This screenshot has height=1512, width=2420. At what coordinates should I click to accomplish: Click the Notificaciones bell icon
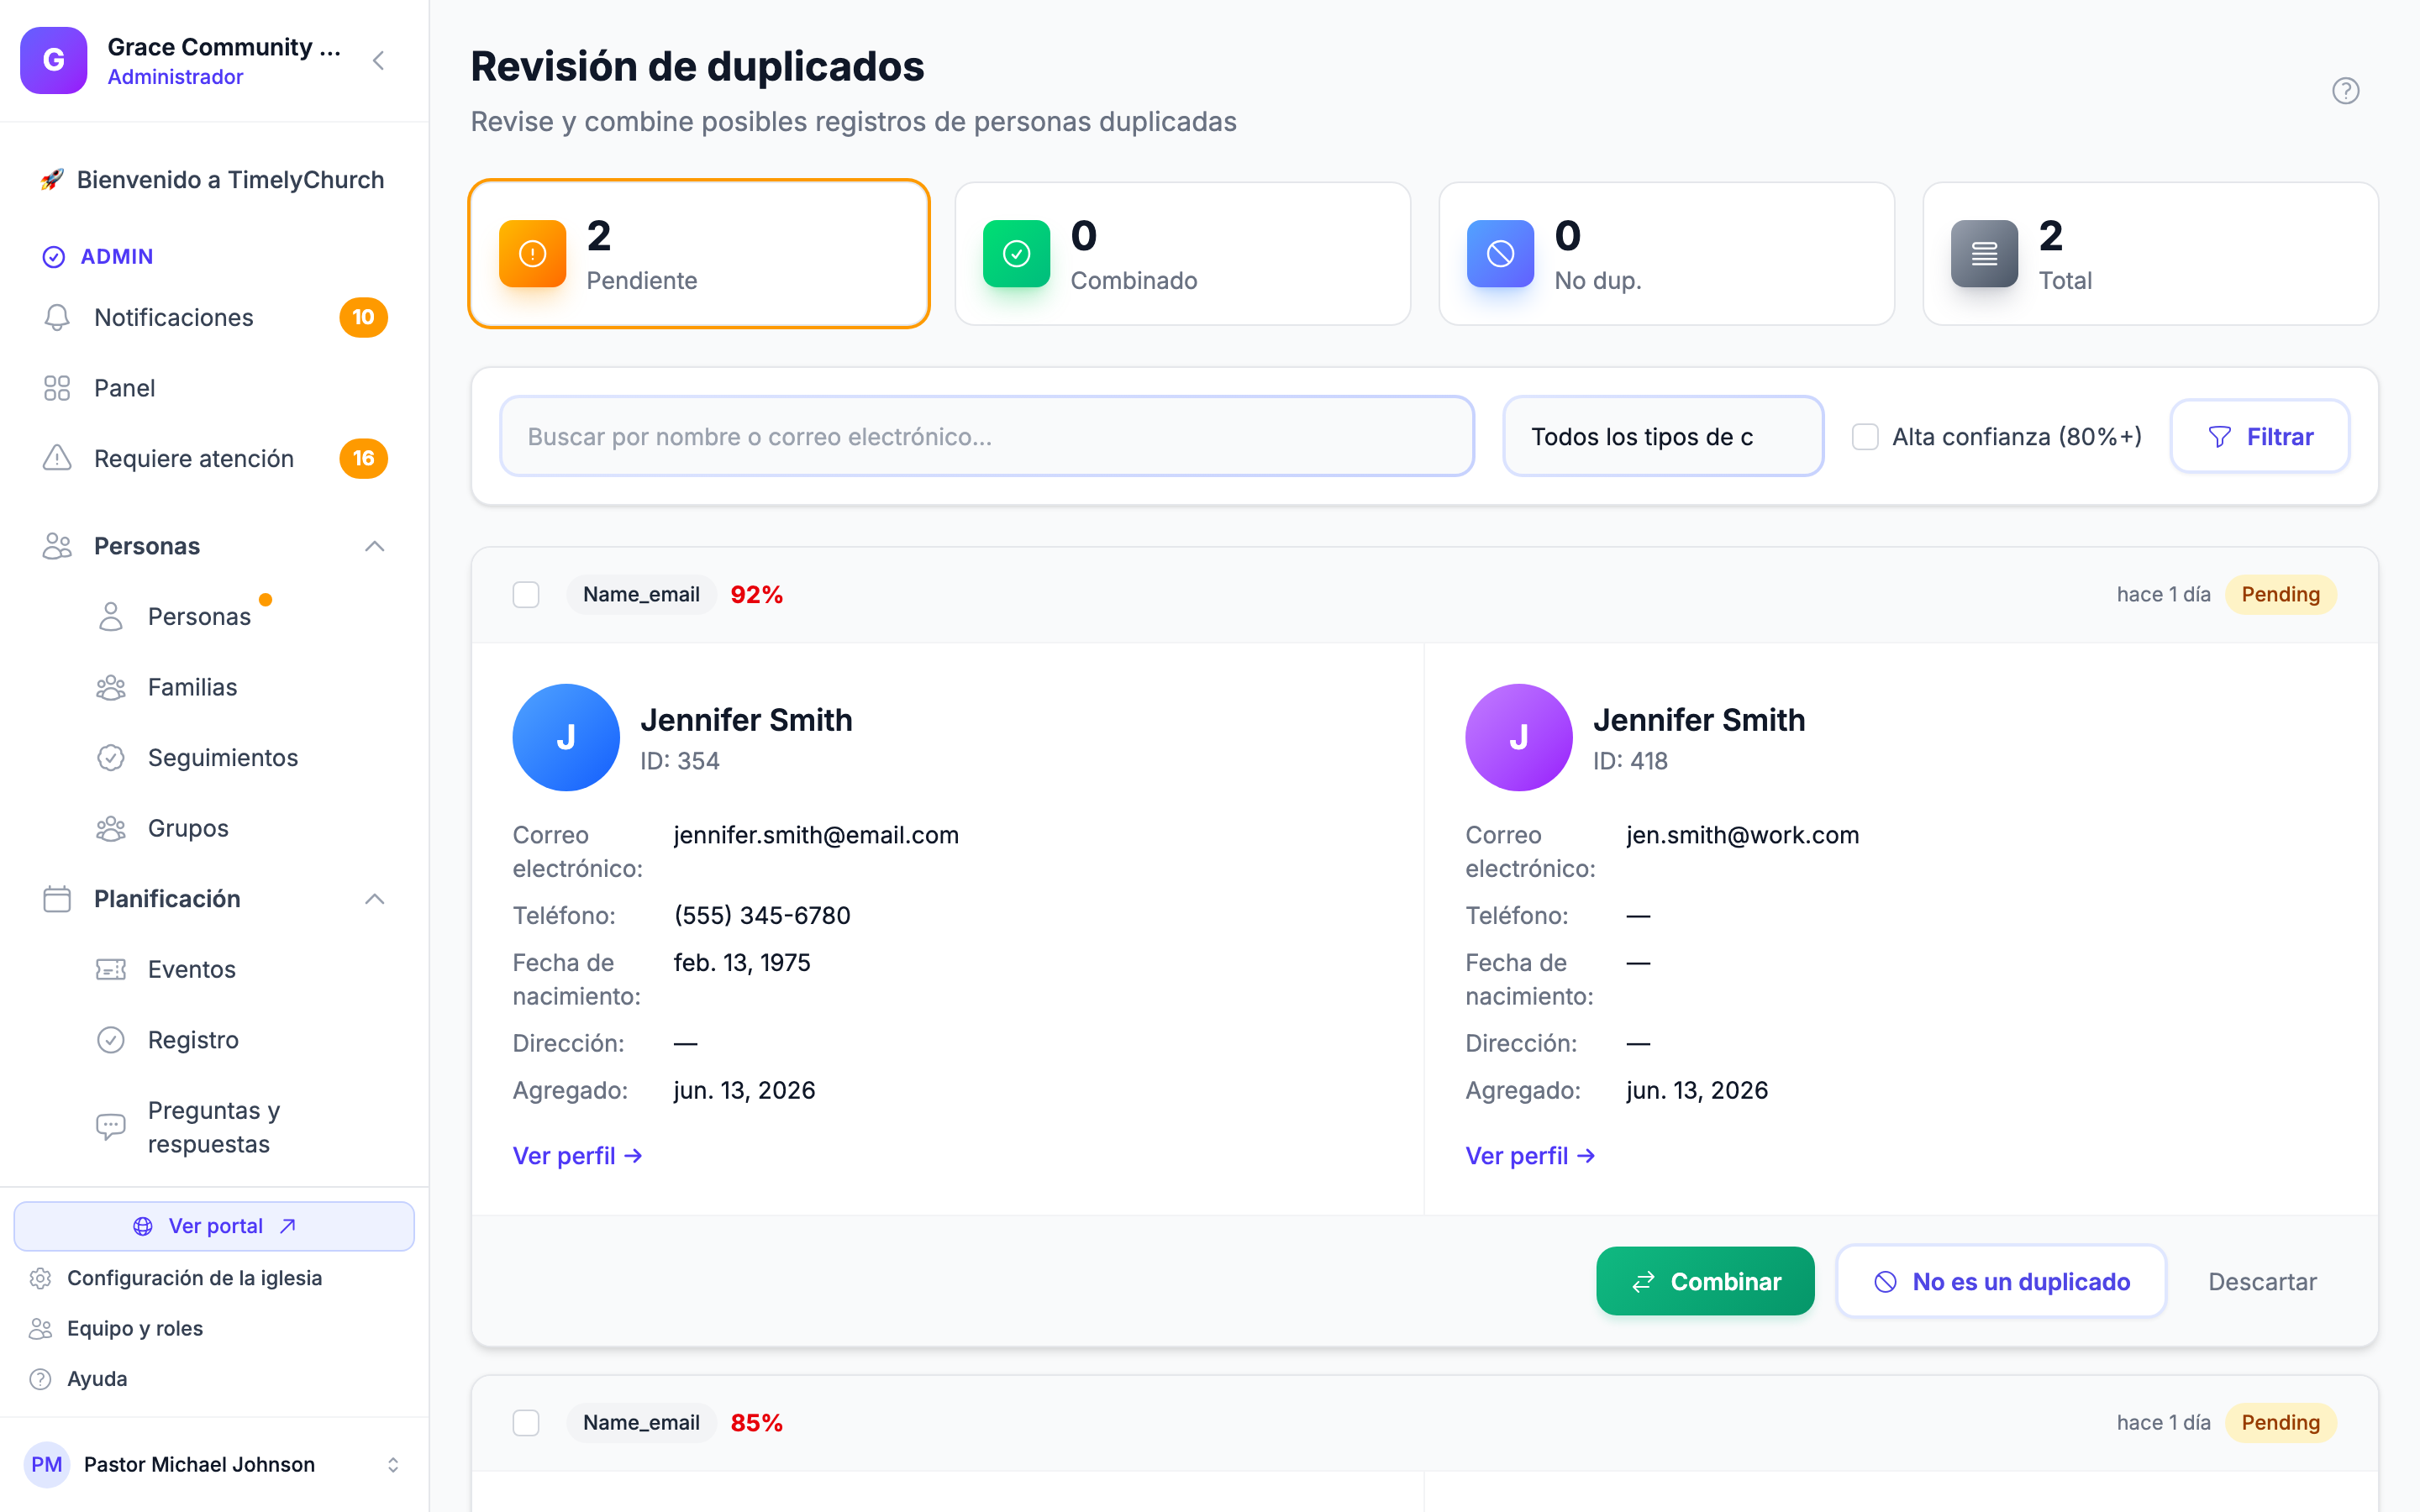pos(57,317)
